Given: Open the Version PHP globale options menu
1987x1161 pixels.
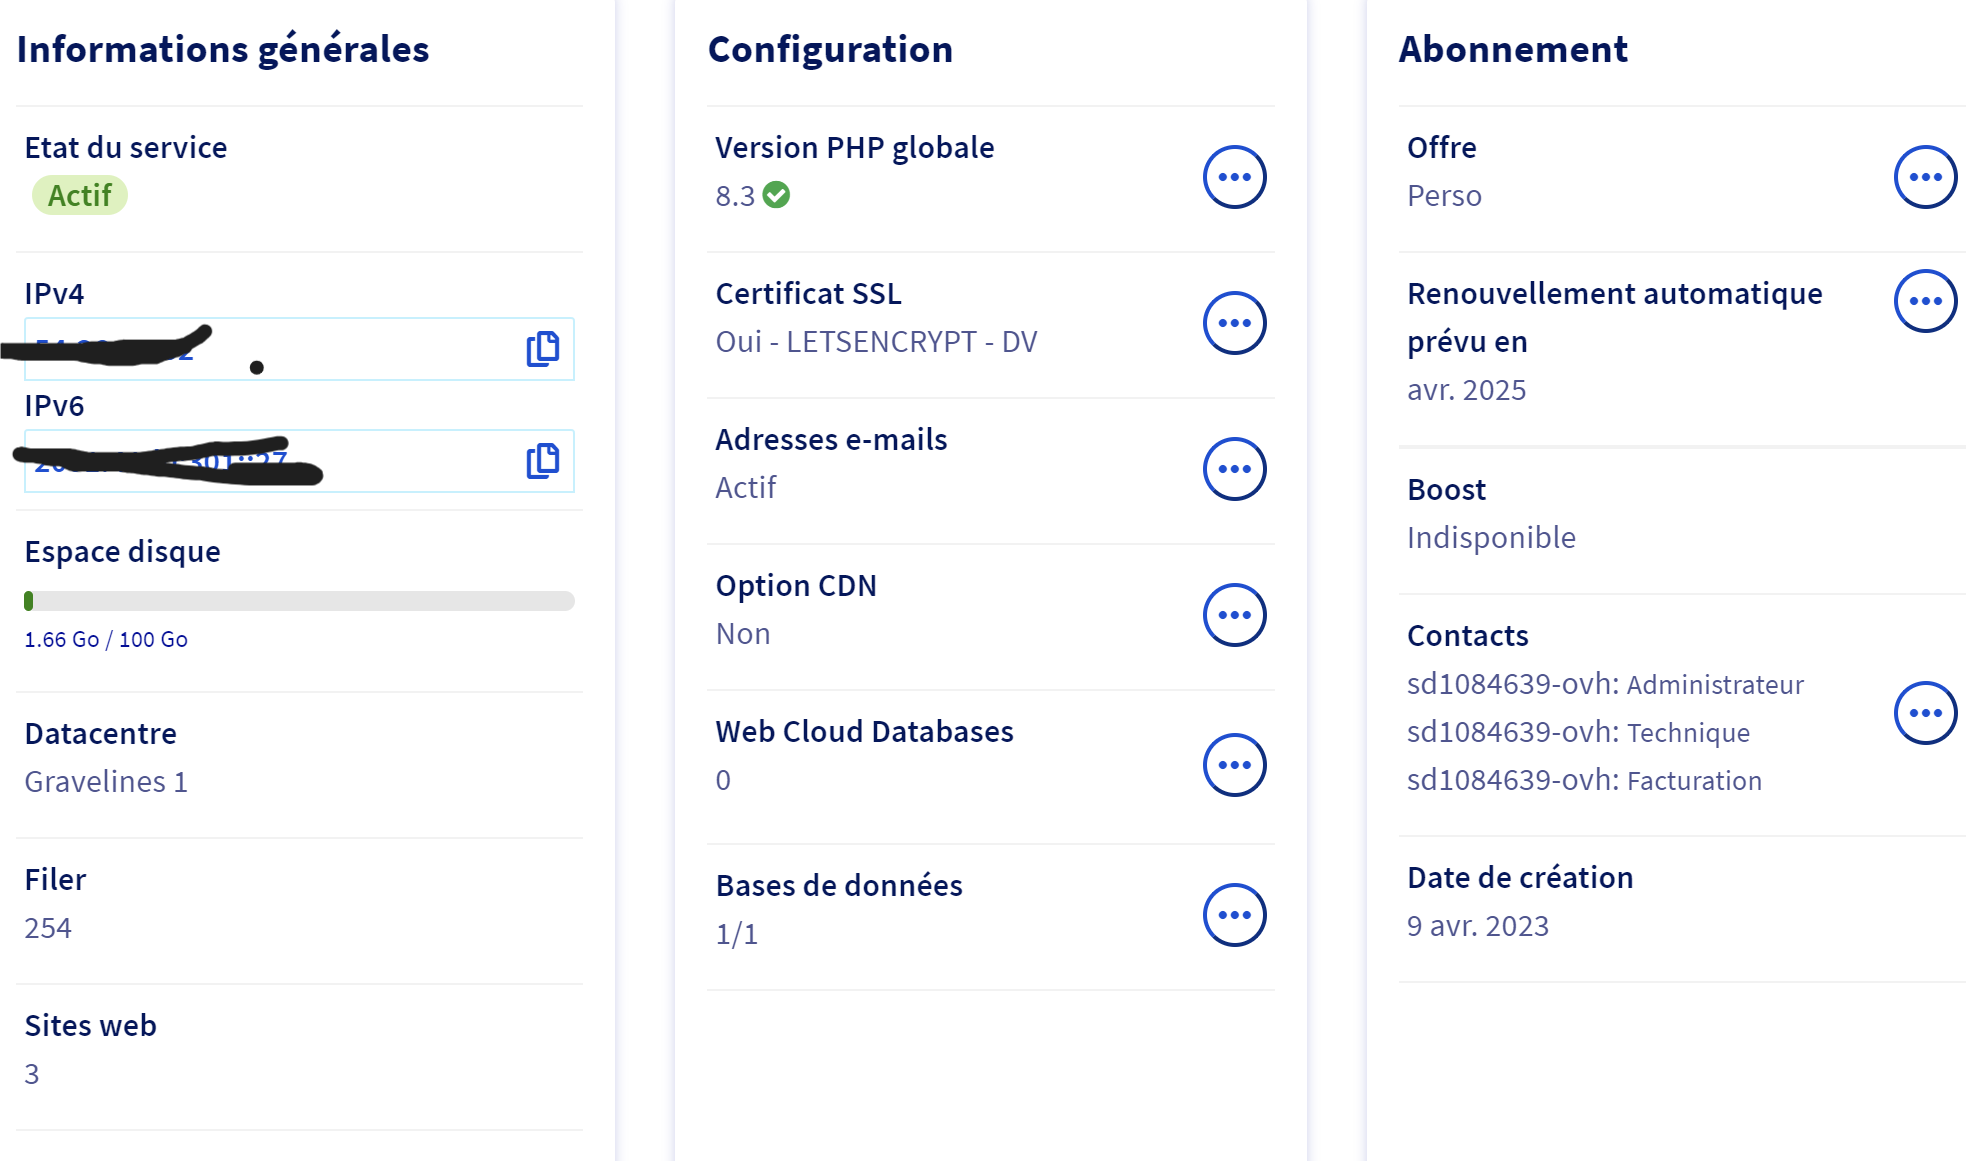Looking at the screenshot, I should coord(1234,177).
